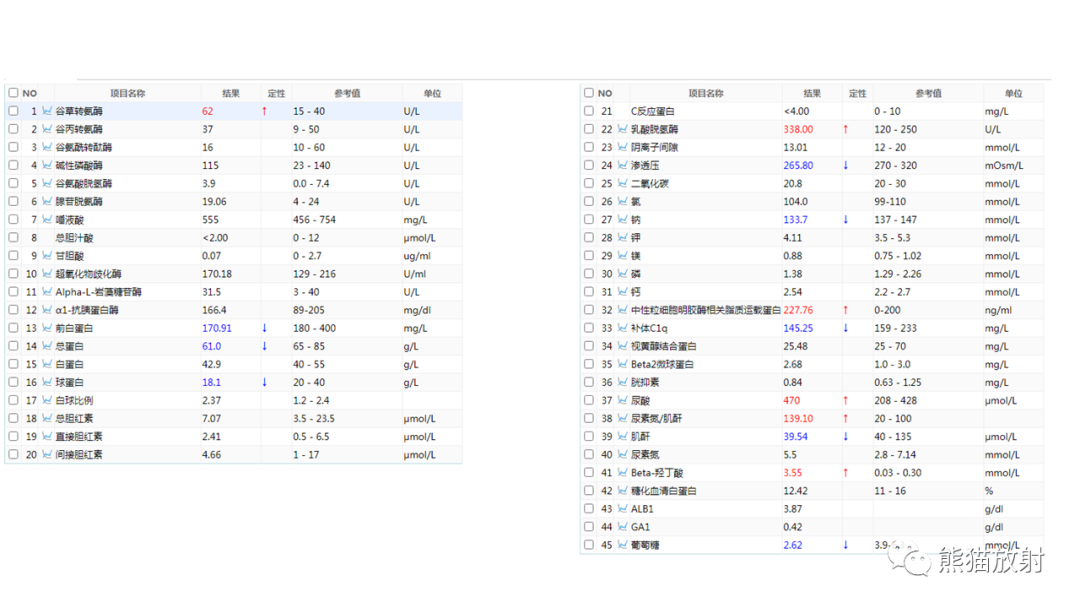Open the chart icon in row 27 钠

623,220
